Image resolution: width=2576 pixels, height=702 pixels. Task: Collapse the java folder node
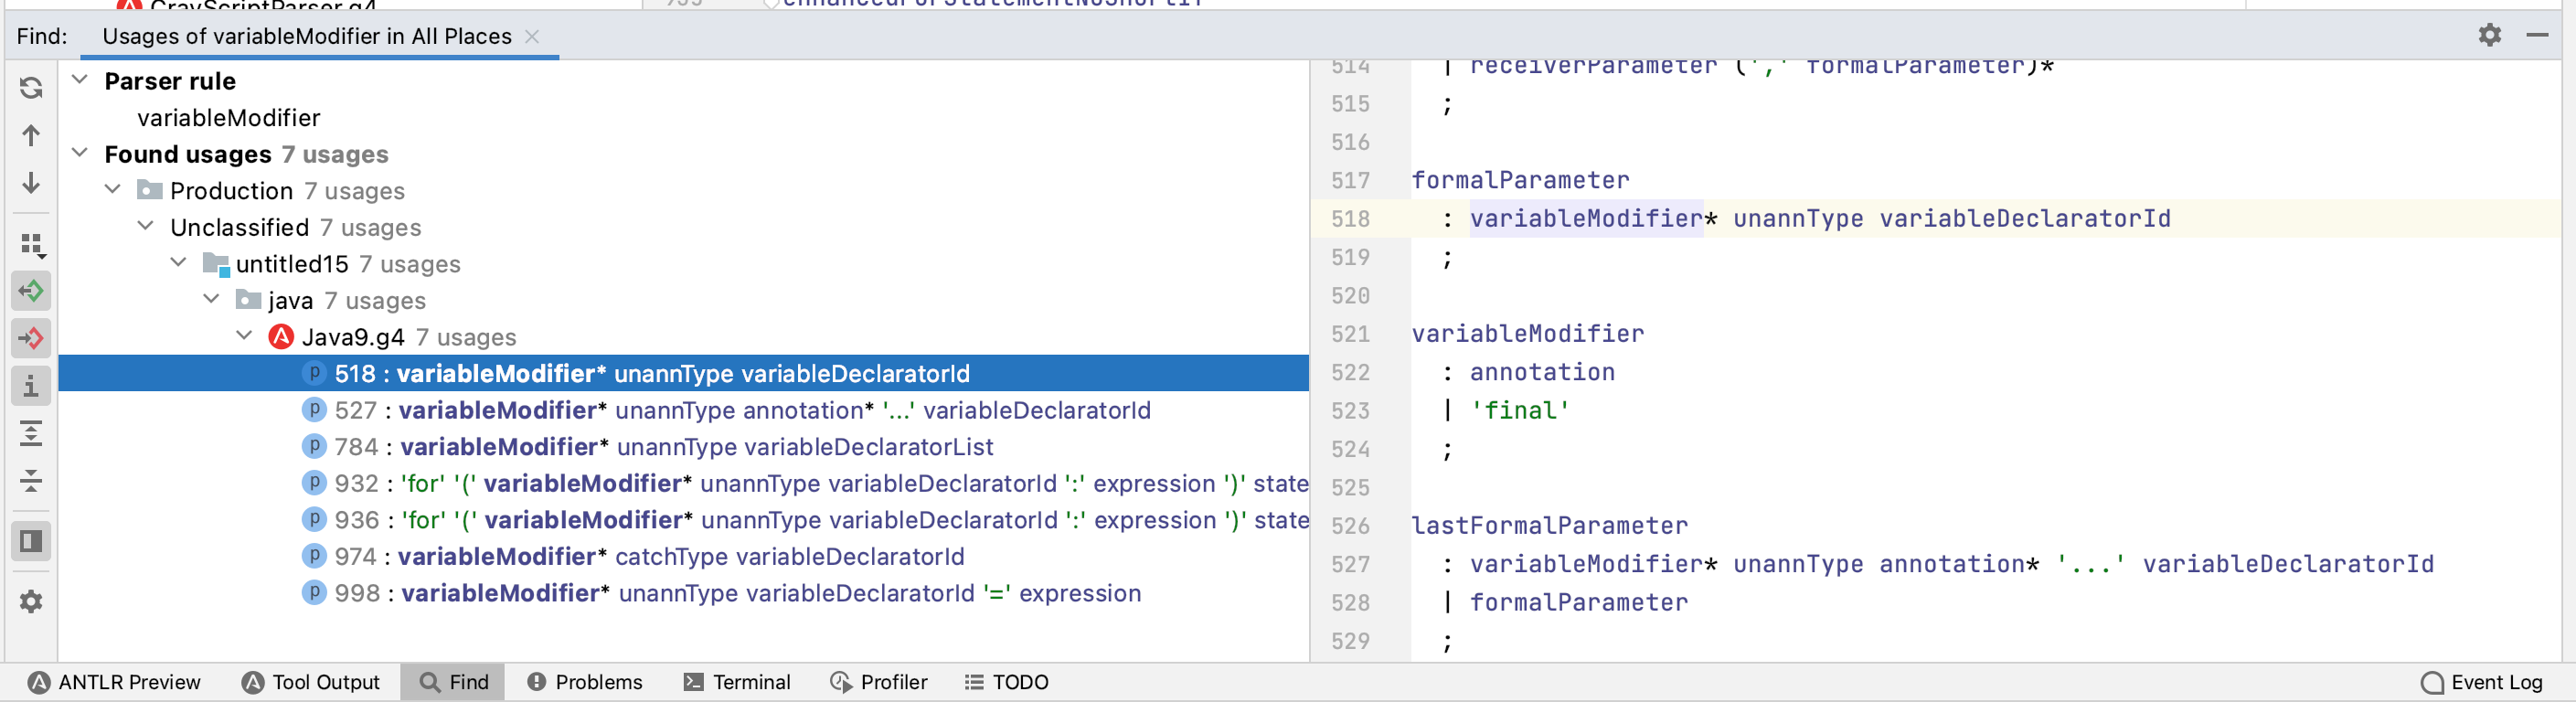(x=212, y=300)
